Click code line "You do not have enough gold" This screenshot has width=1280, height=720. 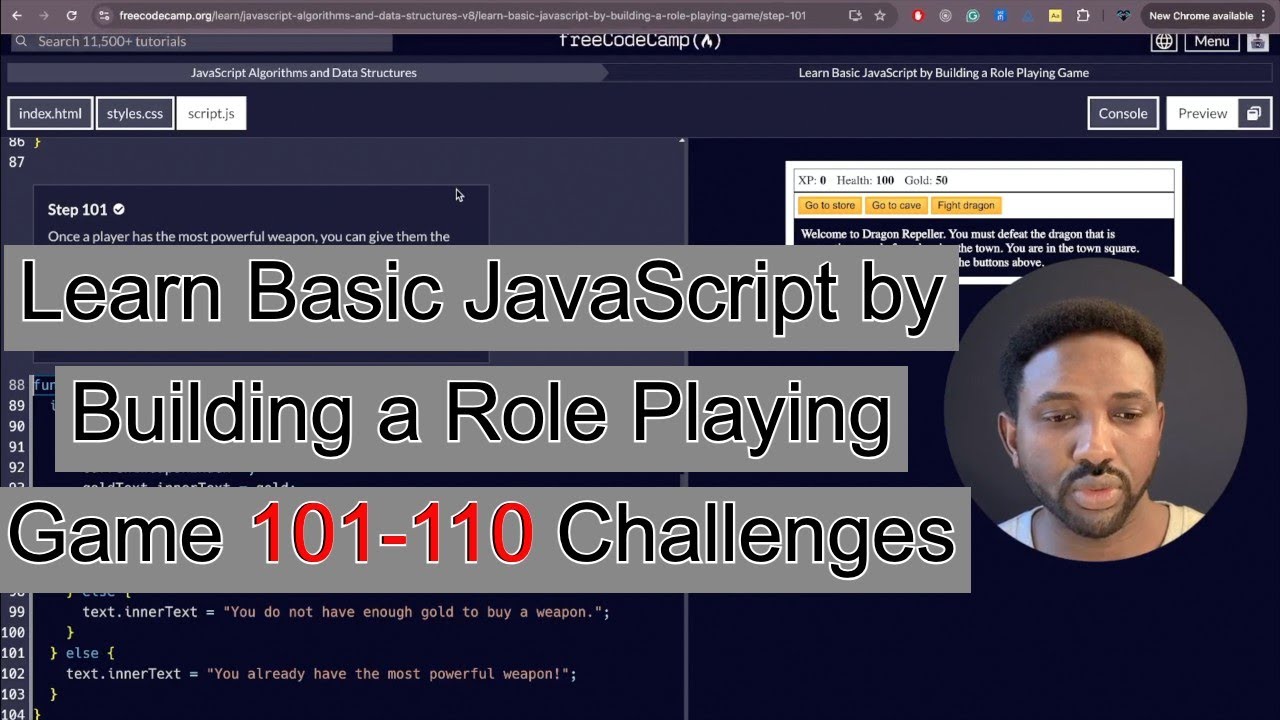click(x=346, y=612)
